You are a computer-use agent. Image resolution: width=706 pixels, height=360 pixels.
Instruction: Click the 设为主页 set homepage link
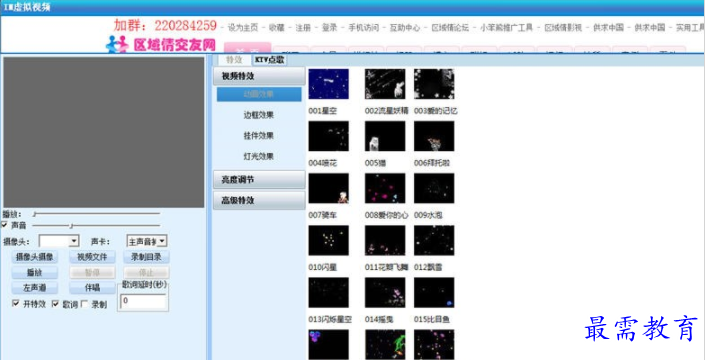pos(243,27)
